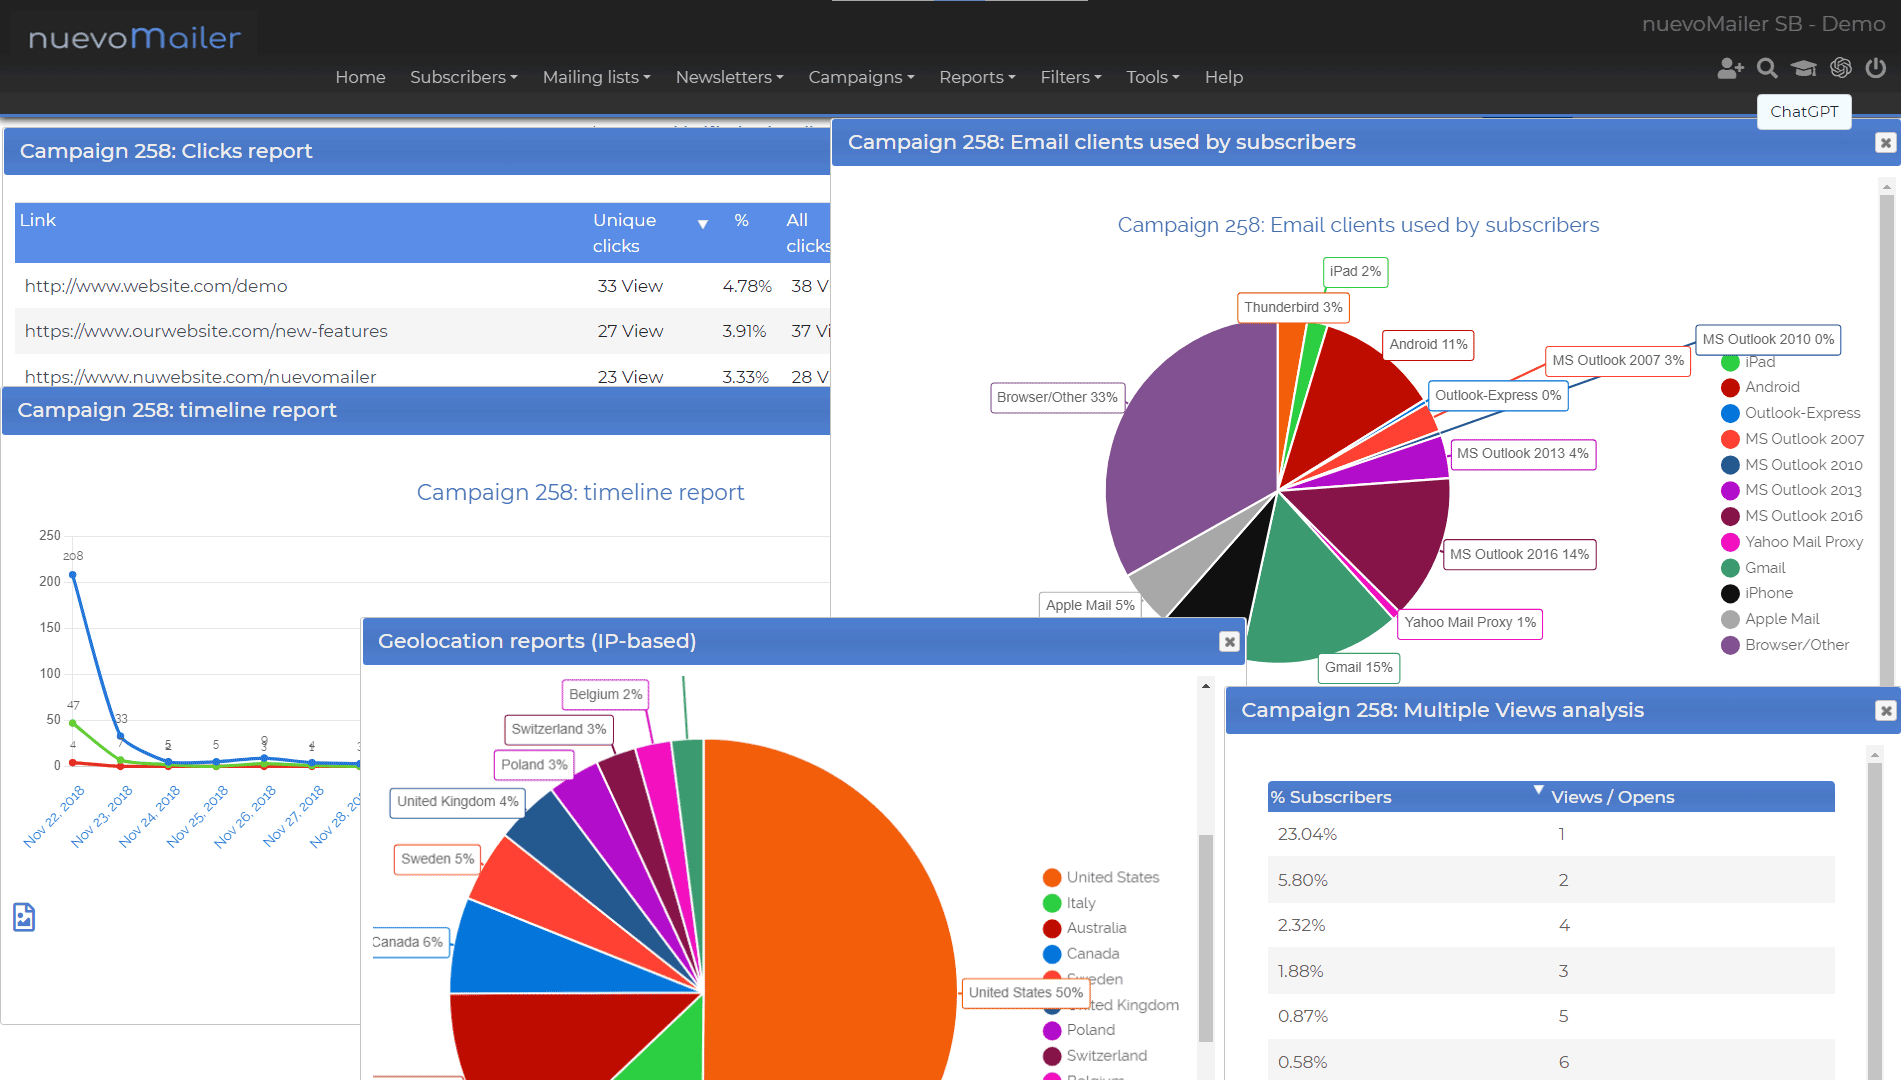Expand the Subscribers dropdown menu

point(464,77)
